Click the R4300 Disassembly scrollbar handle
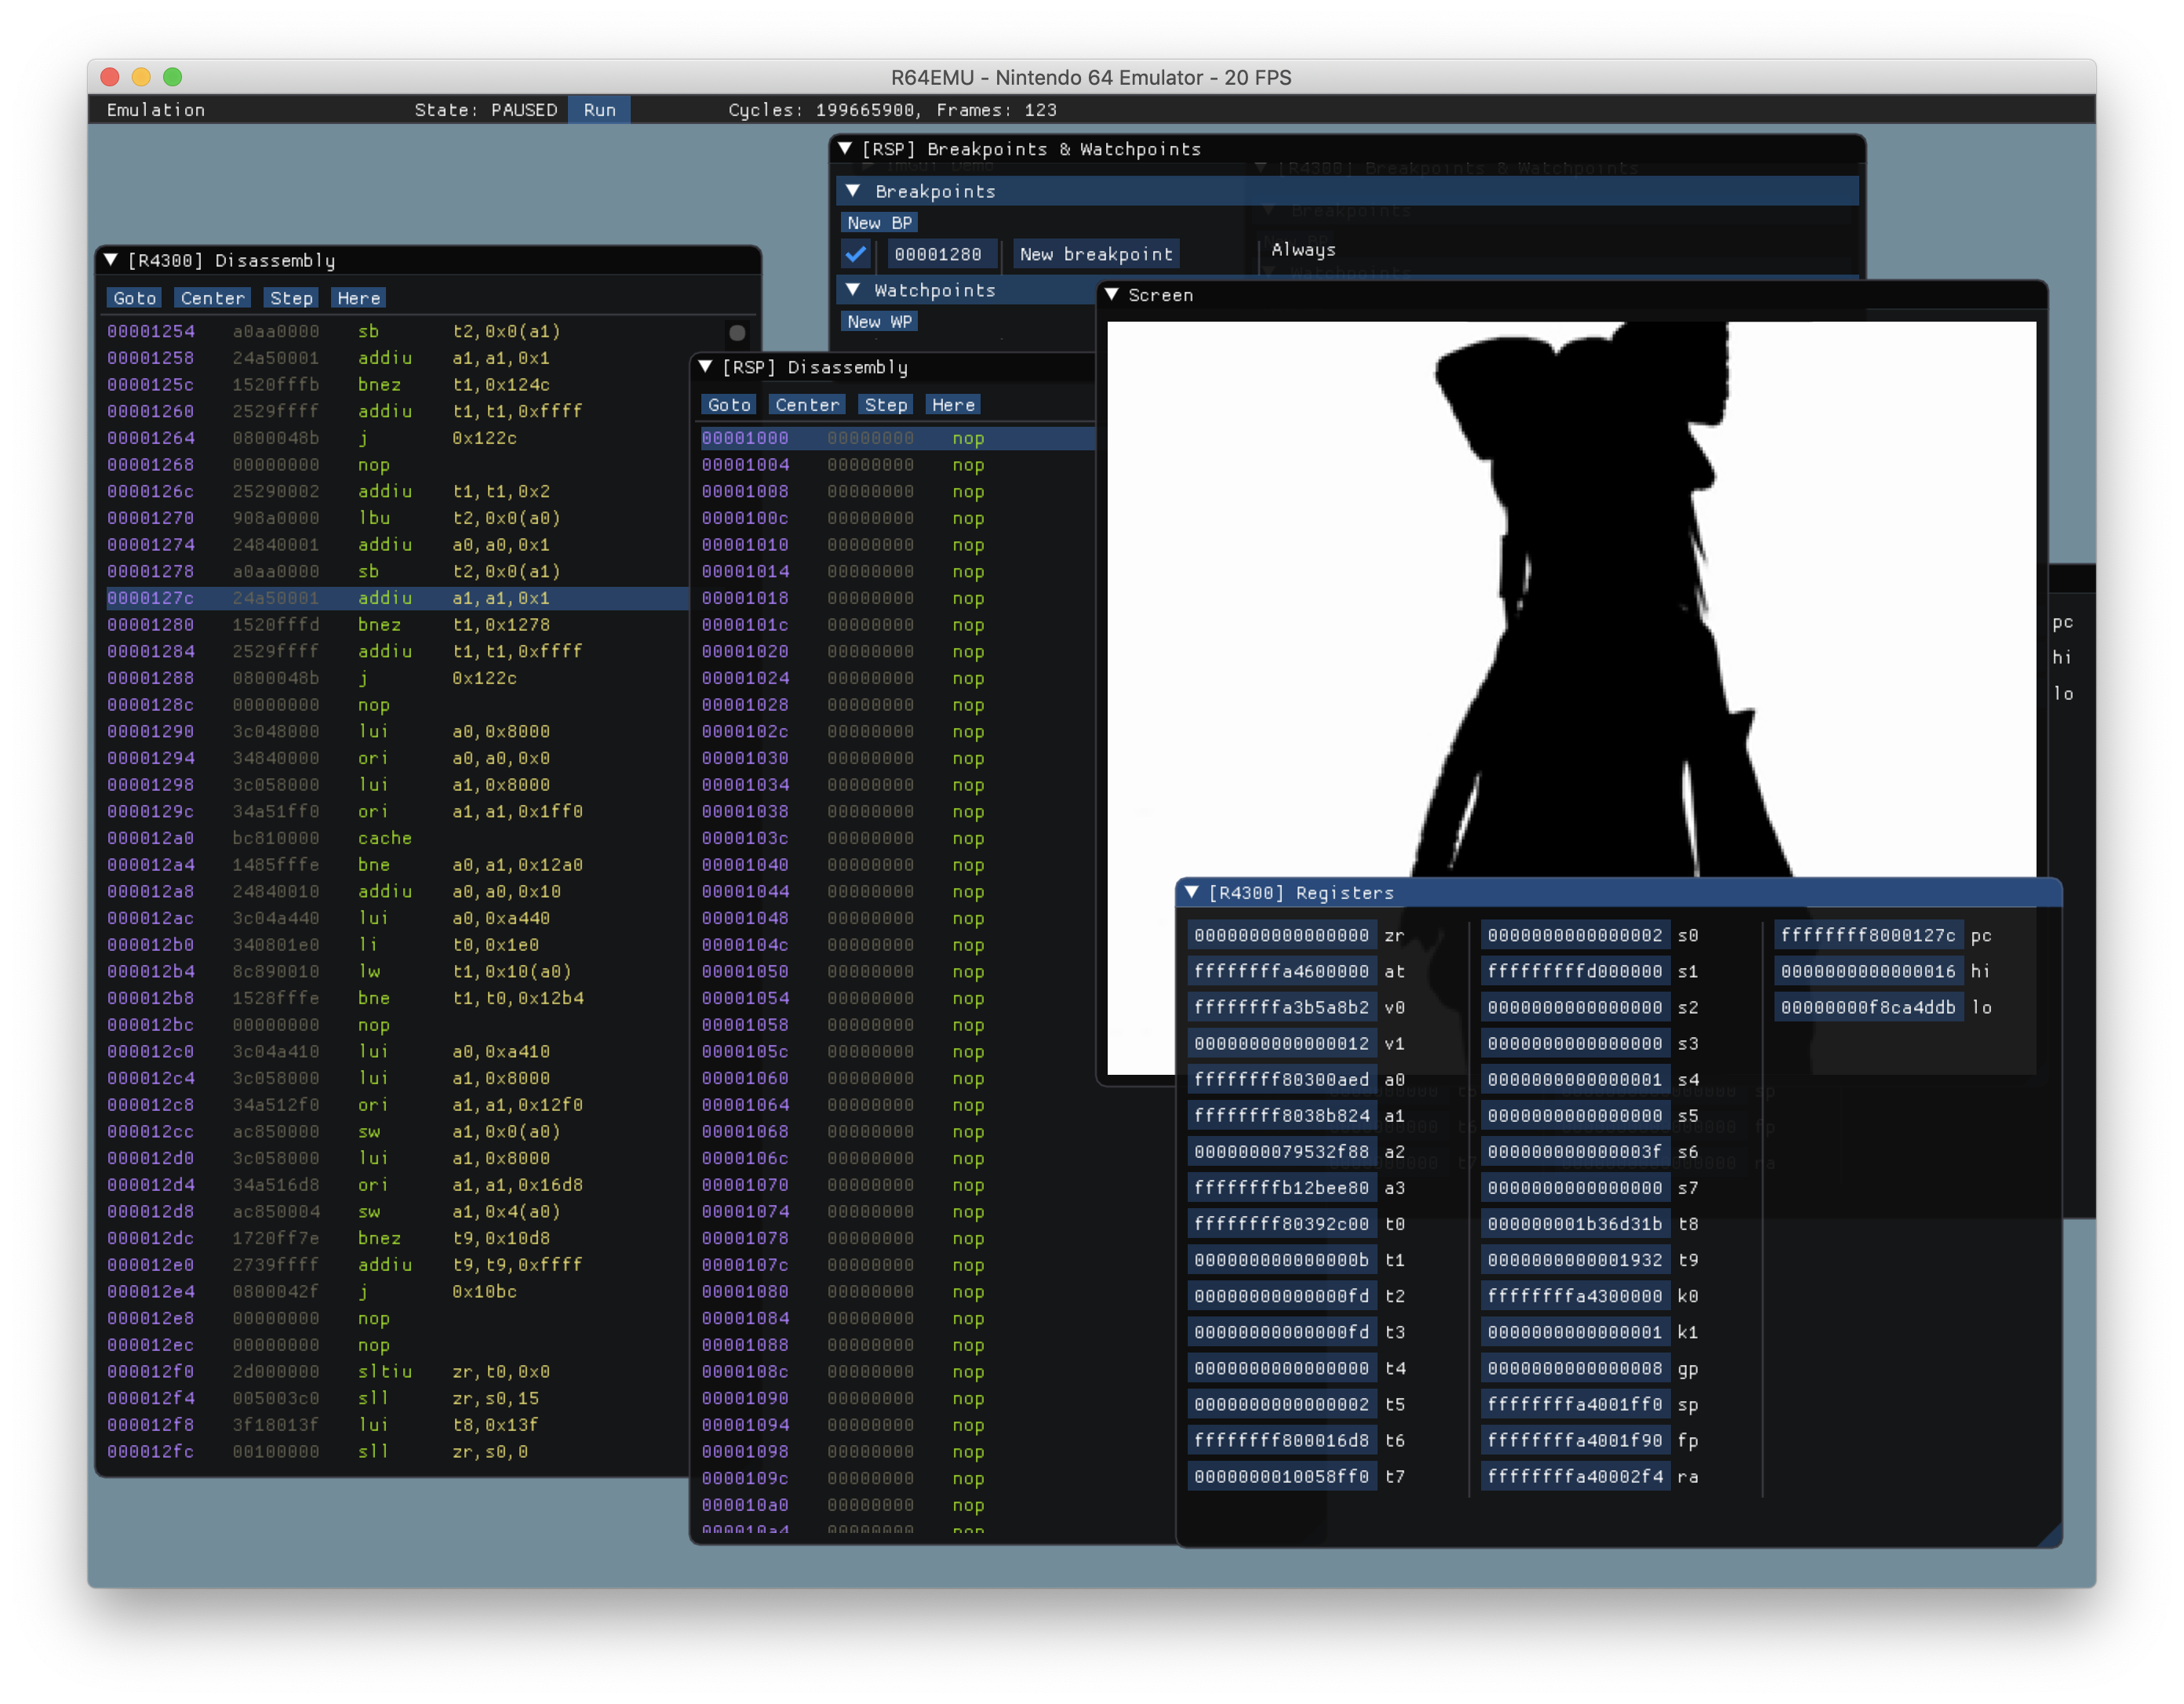Screen dimensions: 2184x1704 (x=737, y=333)
